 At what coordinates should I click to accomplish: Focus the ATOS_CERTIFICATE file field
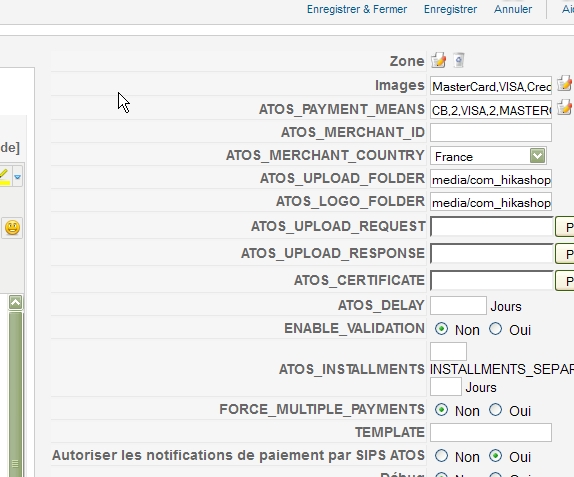tap(492, 281)
